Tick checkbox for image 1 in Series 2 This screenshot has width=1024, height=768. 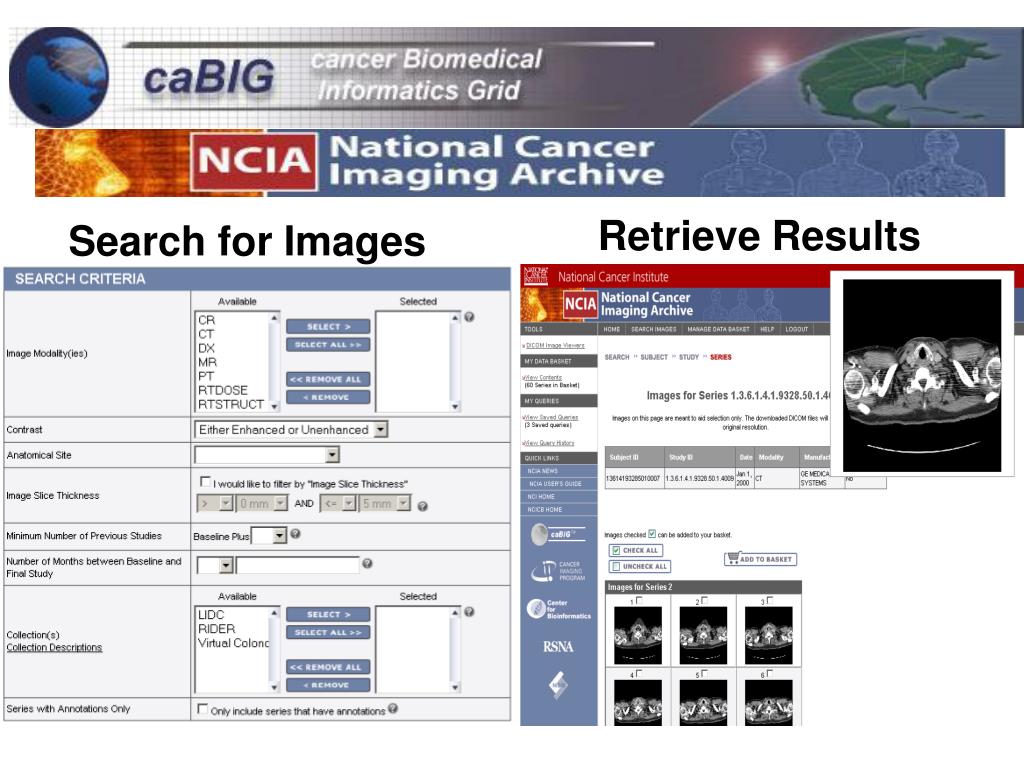pos(639,600)
